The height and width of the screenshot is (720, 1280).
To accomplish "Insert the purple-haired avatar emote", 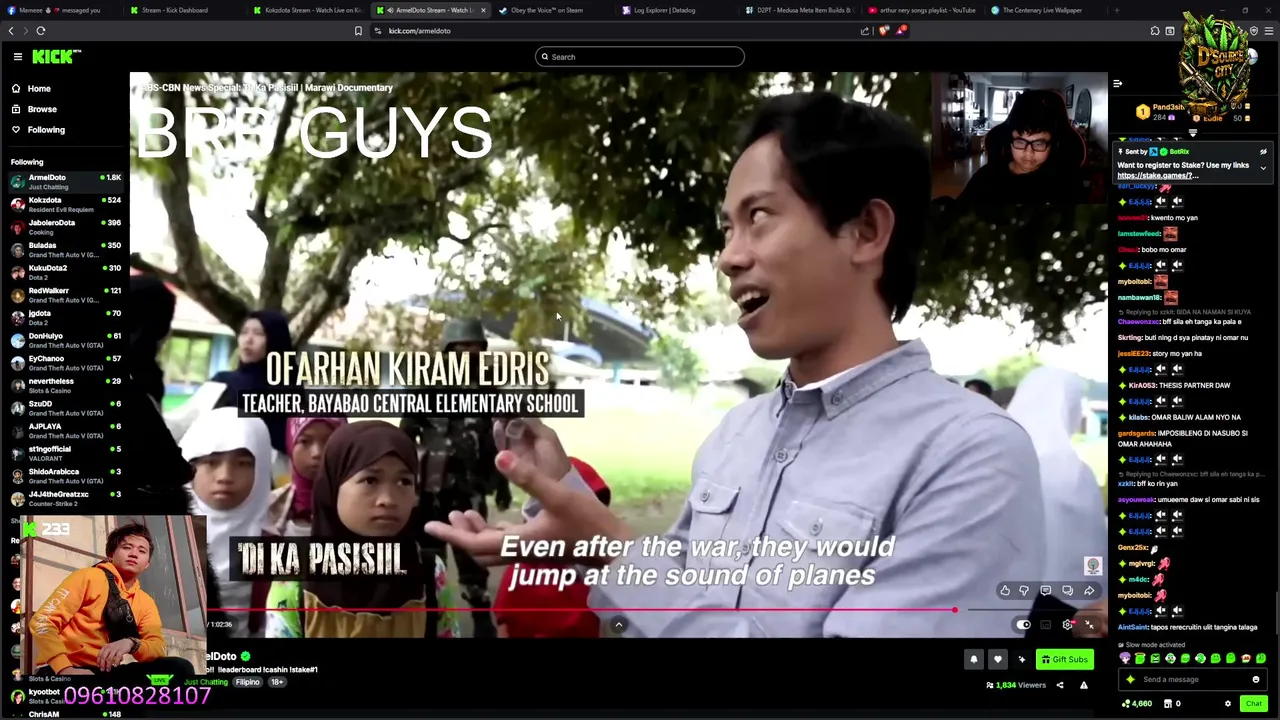I will tap(1125, 659).
